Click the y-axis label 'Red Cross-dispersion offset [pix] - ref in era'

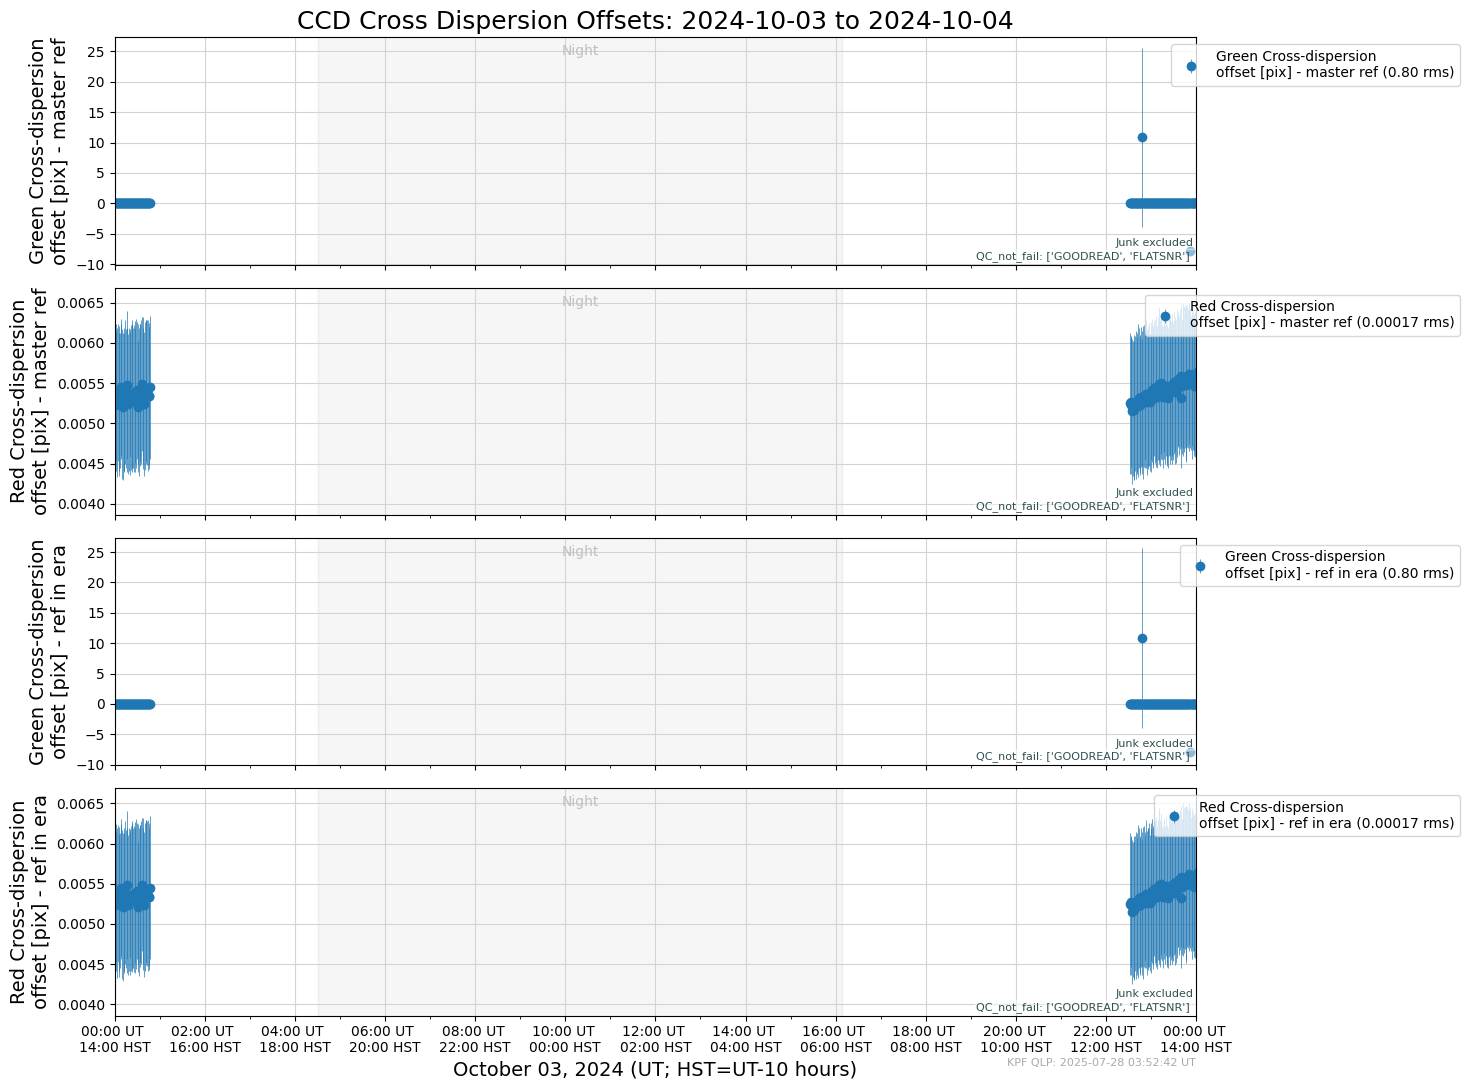(28, 902)
